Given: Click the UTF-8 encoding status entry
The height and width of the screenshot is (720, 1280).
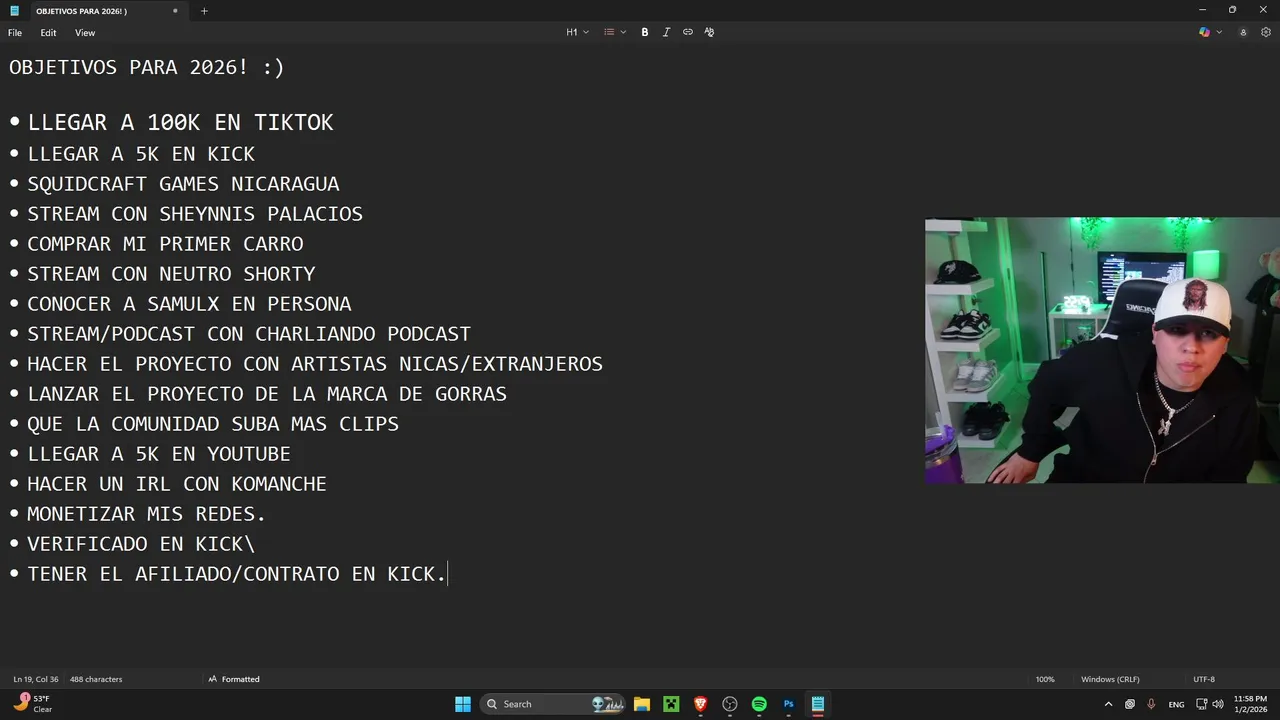Looking at the screenshot, I should (x=1204, y=679).
